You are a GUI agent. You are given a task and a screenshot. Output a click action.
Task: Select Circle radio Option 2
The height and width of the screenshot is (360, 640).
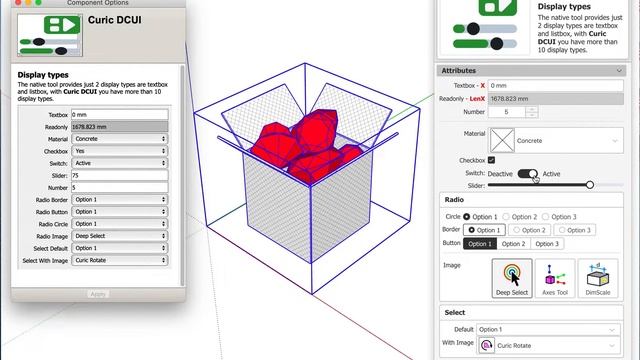pos(506,217)
